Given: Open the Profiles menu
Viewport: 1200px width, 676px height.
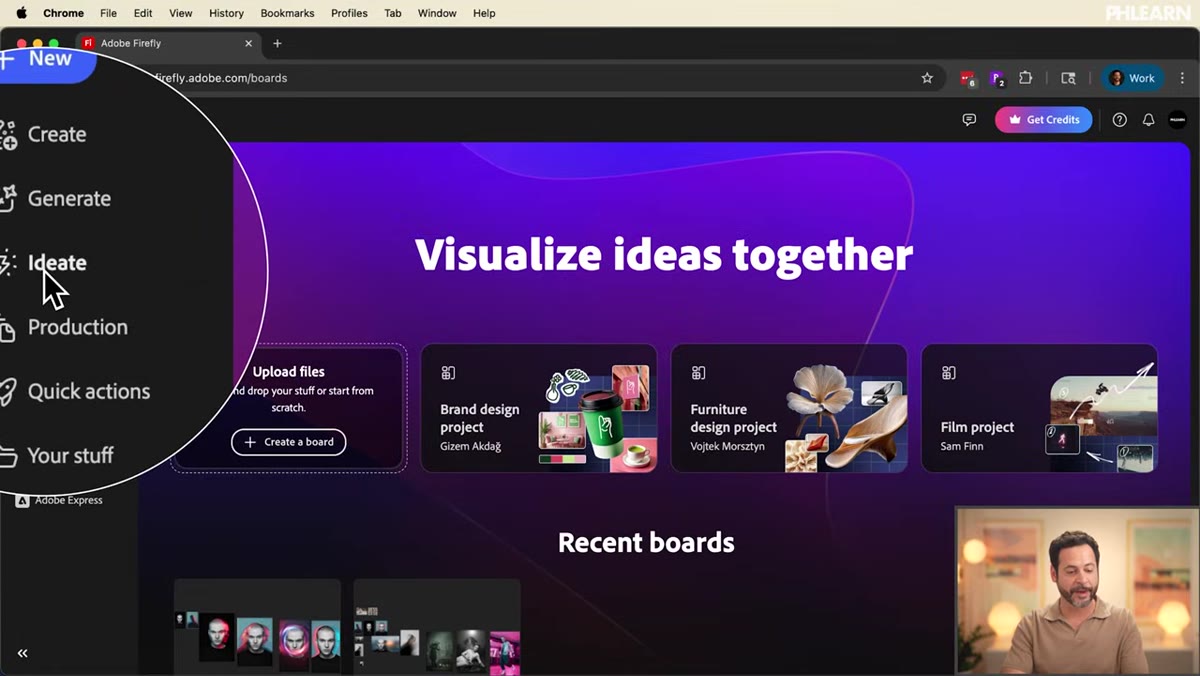Looking at the screenshot, I should [349, 13].
